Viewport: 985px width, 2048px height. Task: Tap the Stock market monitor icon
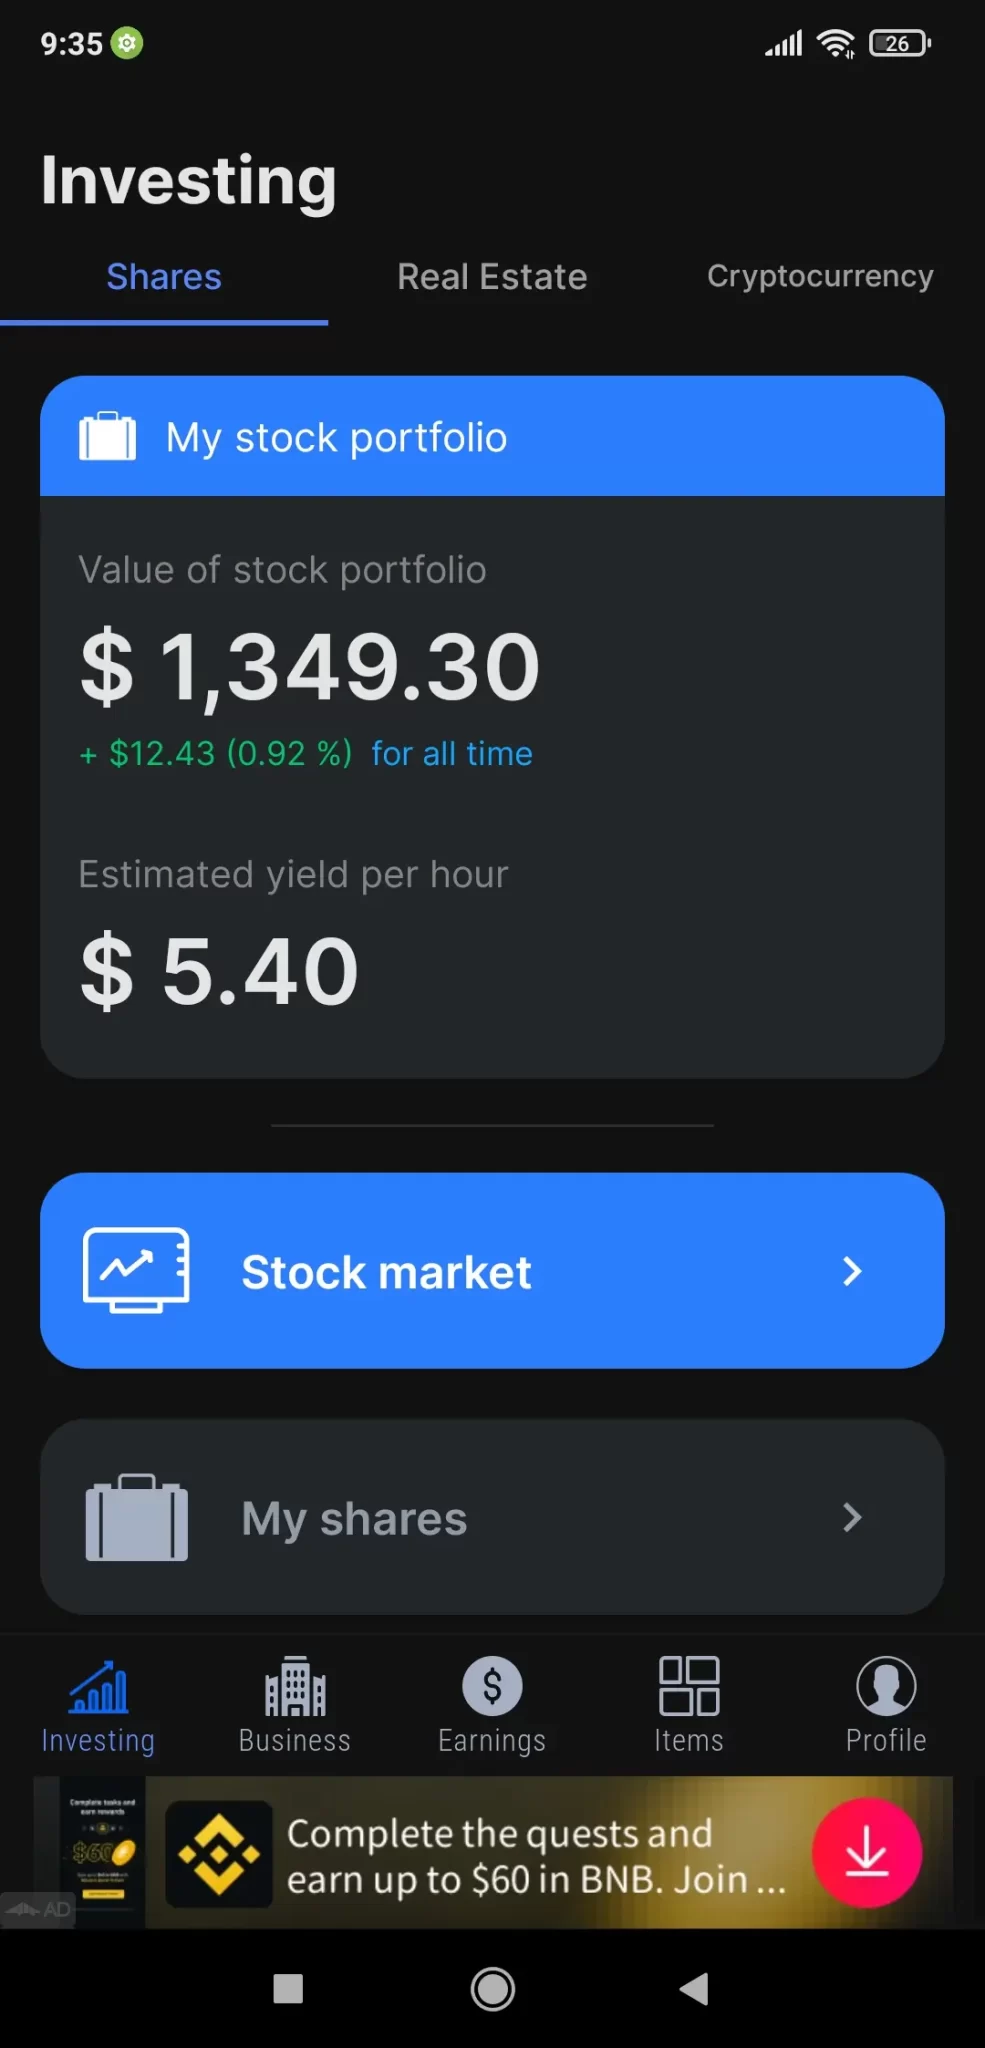coord(136,1270)
